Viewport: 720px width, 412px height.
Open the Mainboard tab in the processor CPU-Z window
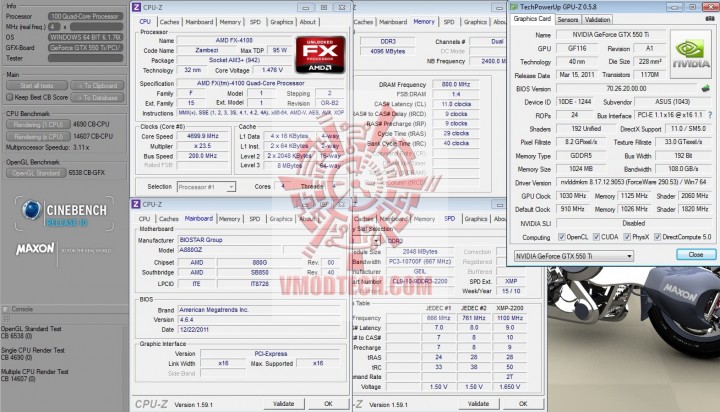click(199, 22)
